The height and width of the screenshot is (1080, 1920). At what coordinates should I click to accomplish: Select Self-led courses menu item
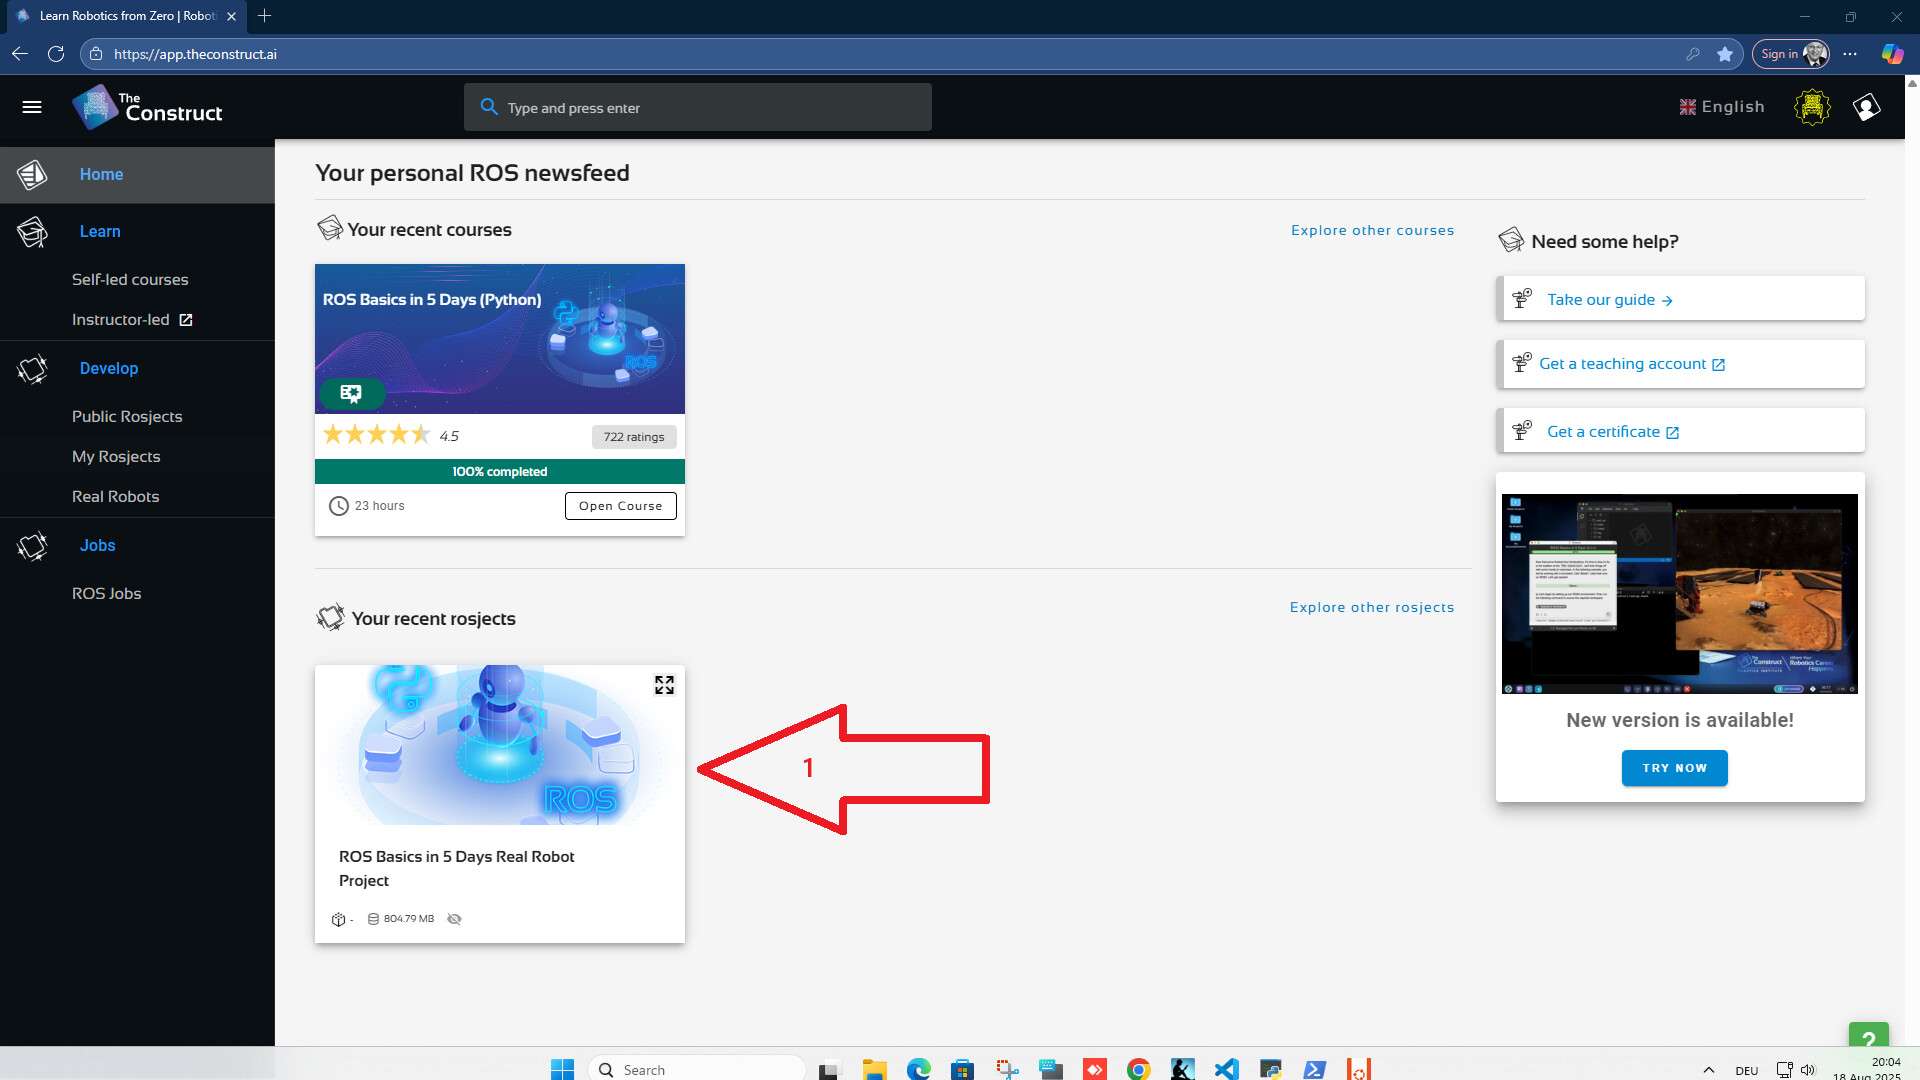click(x=130, y=279)
